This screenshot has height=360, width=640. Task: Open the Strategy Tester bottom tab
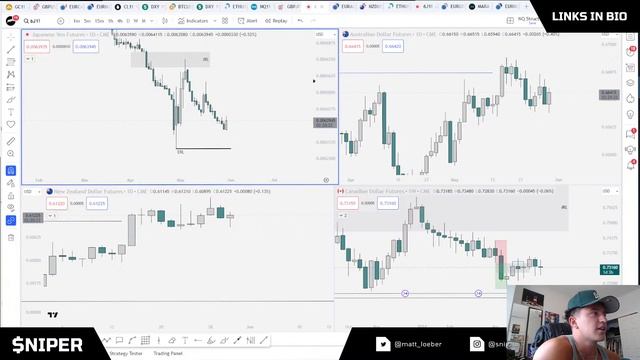[x=126, y=353]
